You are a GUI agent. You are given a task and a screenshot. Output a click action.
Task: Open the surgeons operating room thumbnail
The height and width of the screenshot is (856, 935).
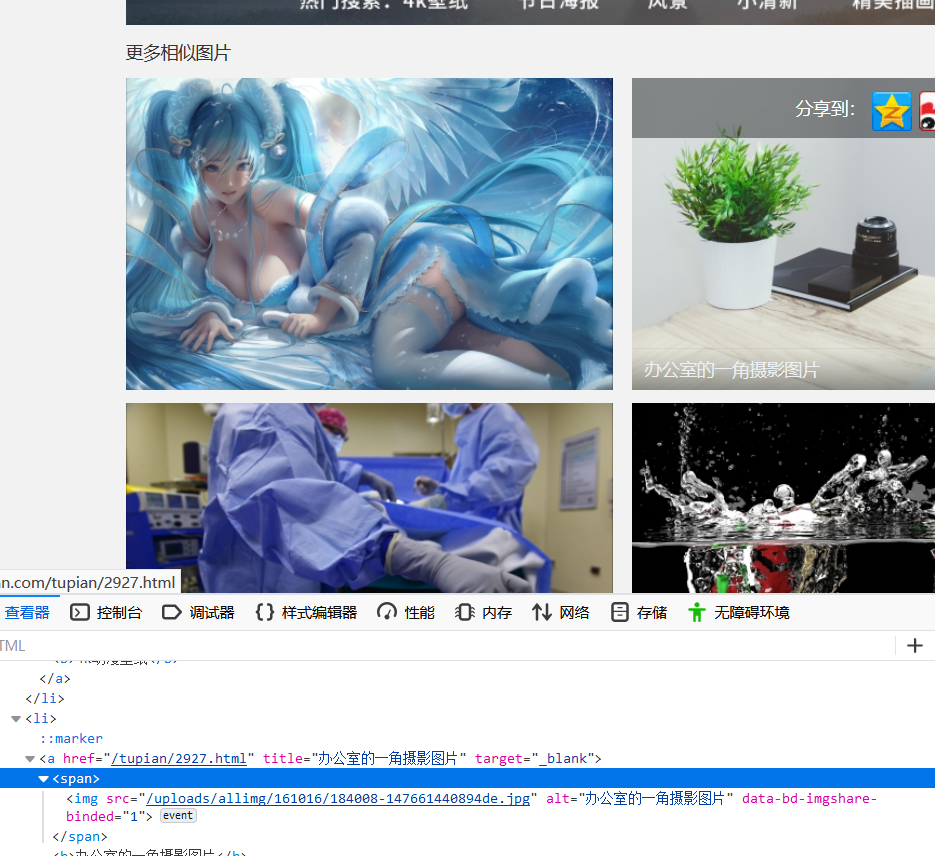369,497
